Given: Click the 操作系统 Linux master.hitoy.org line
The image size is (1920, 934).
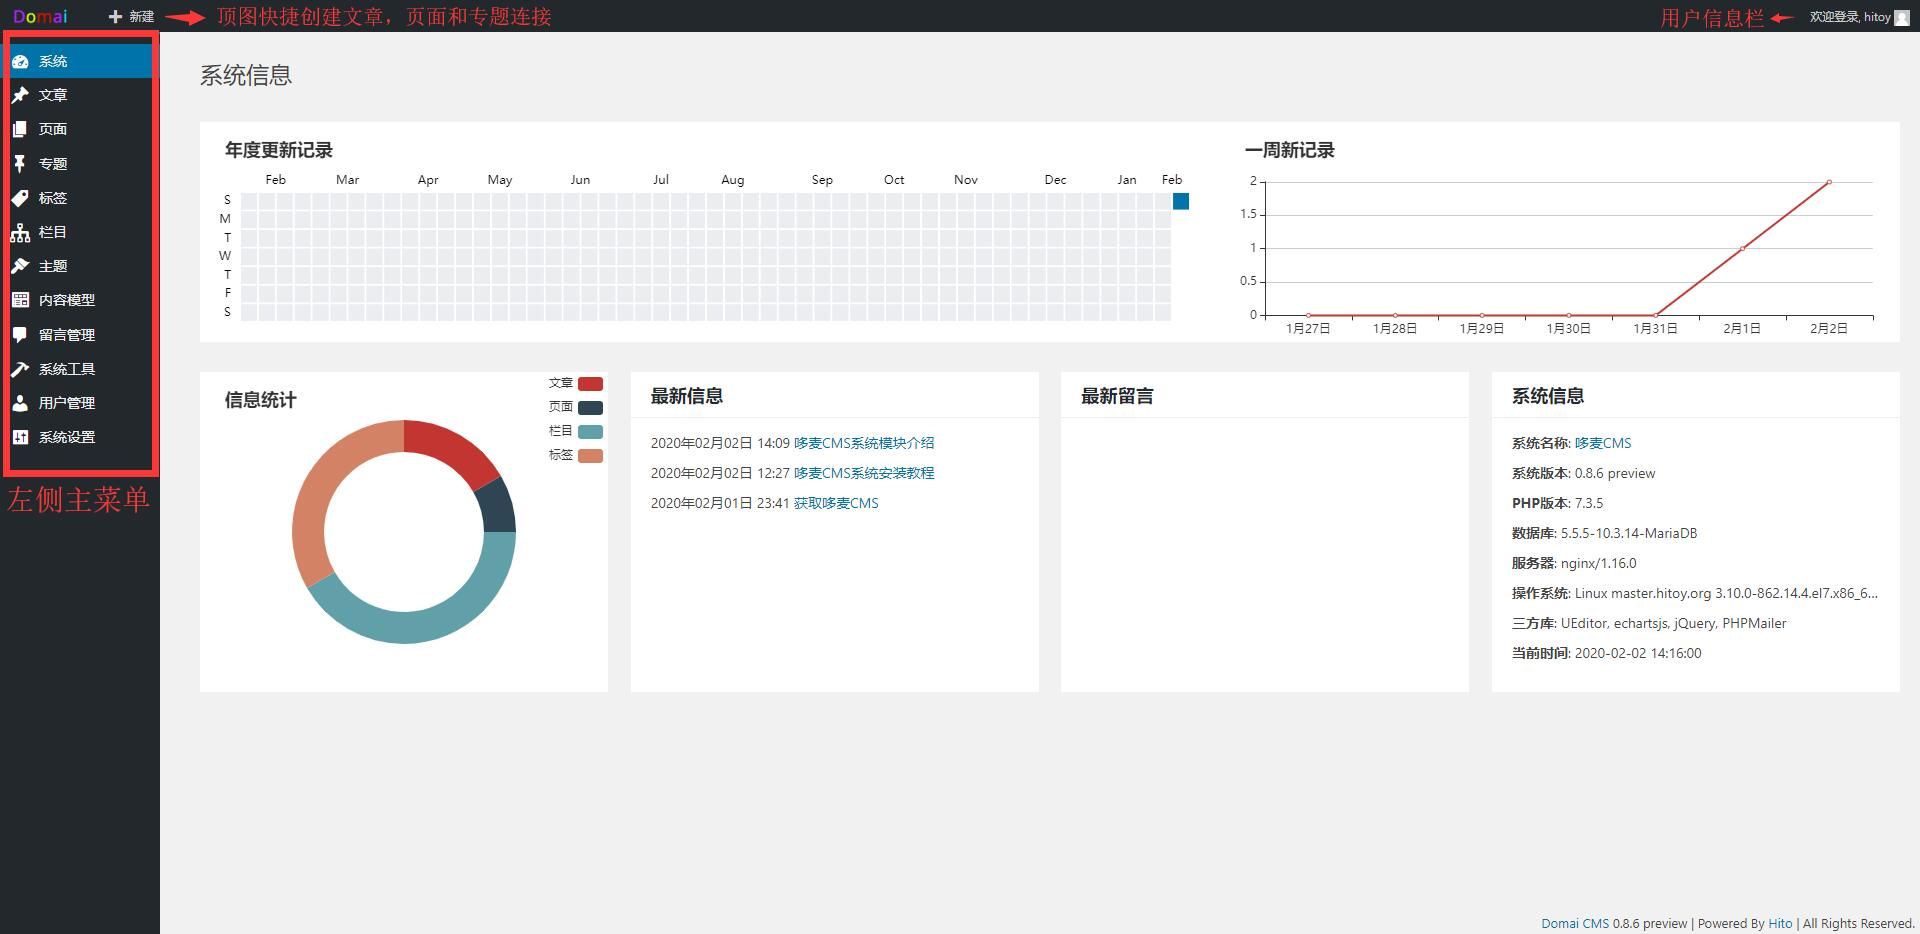Looking at the screenshot, I should (1695, 593).
